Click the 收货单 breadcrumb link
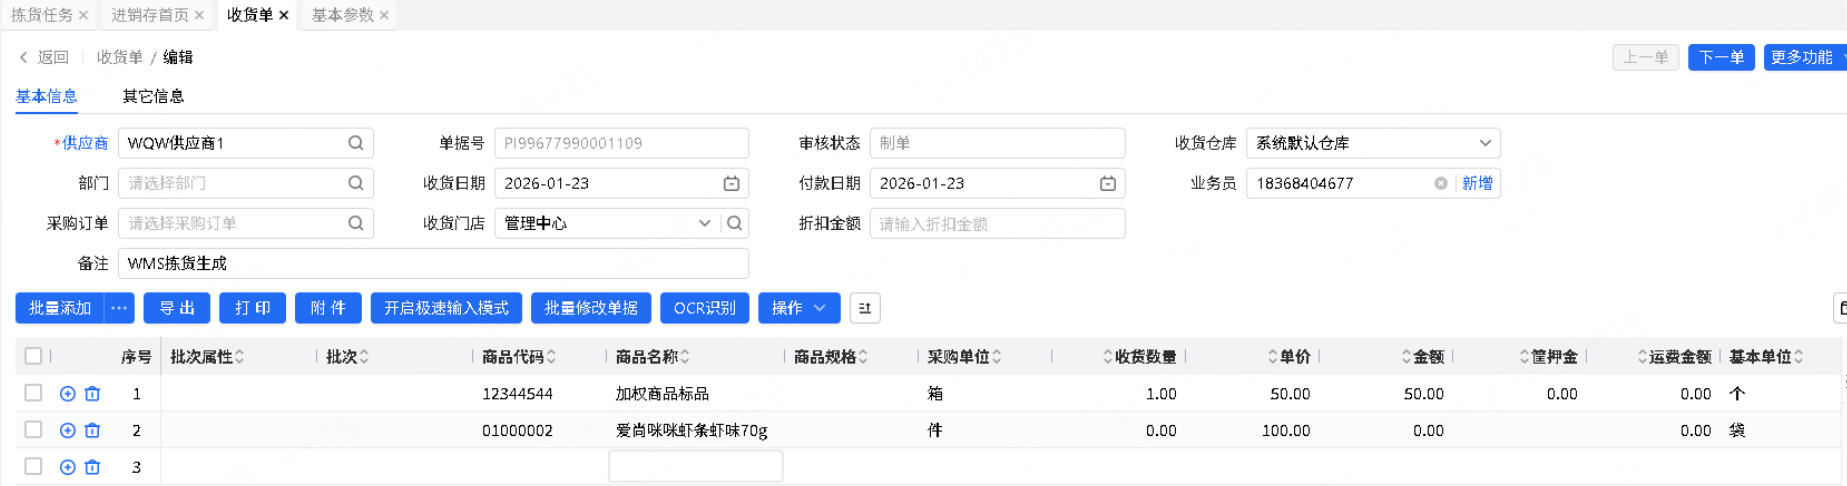 (x=119, y=57)
